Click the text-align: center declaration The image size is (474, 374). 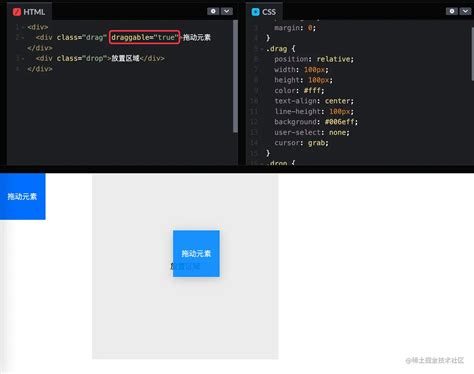click(314, 101)
